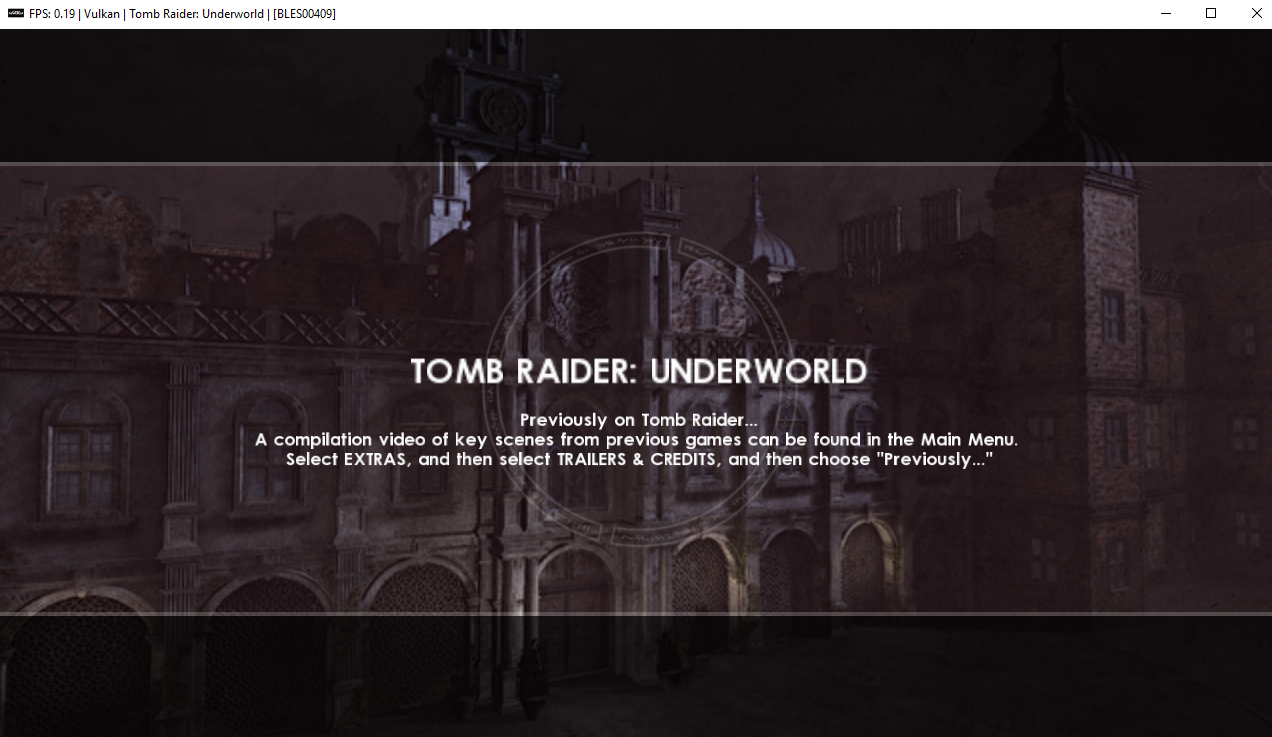Image resolution: width=1272 pixels, height=737 pixels.
Task: Click the RPCS3 icon in the title bar
Action: coord(15,13)
